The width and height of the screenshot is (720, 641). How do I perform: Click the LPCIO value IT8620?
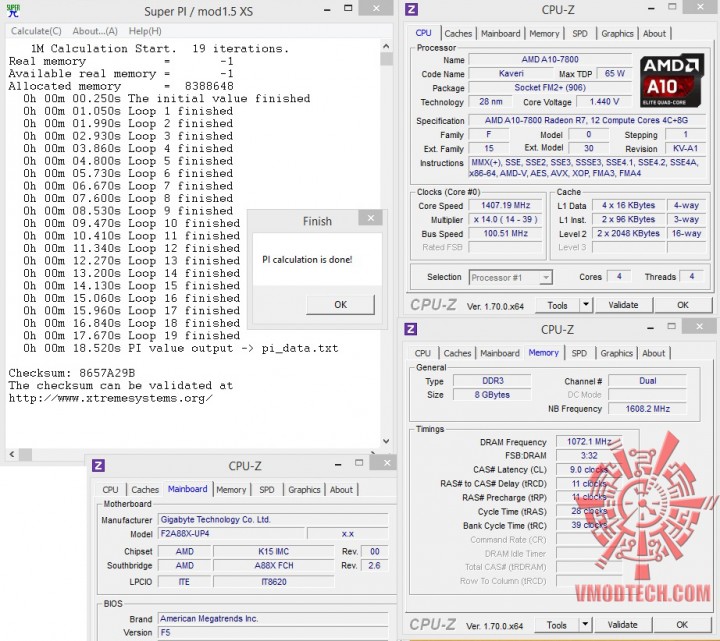[274, 582]
